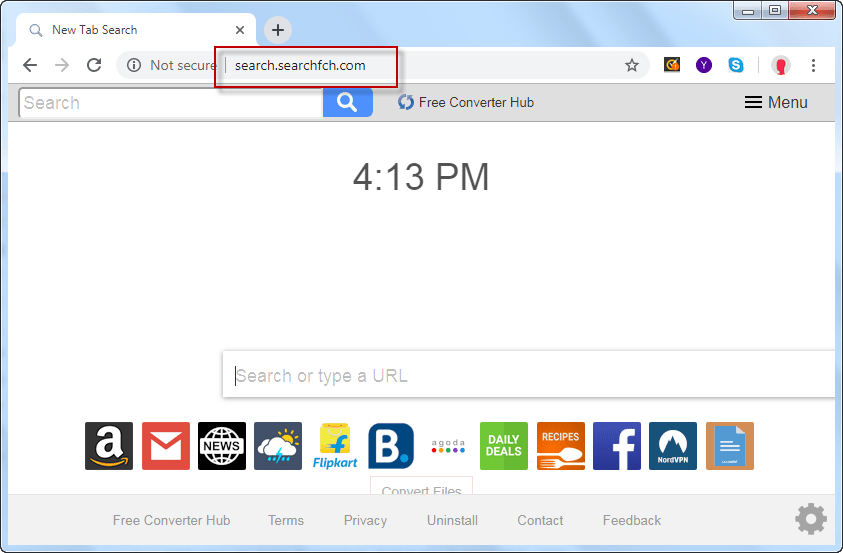Bookmark this page with the star

click(632, 66)
